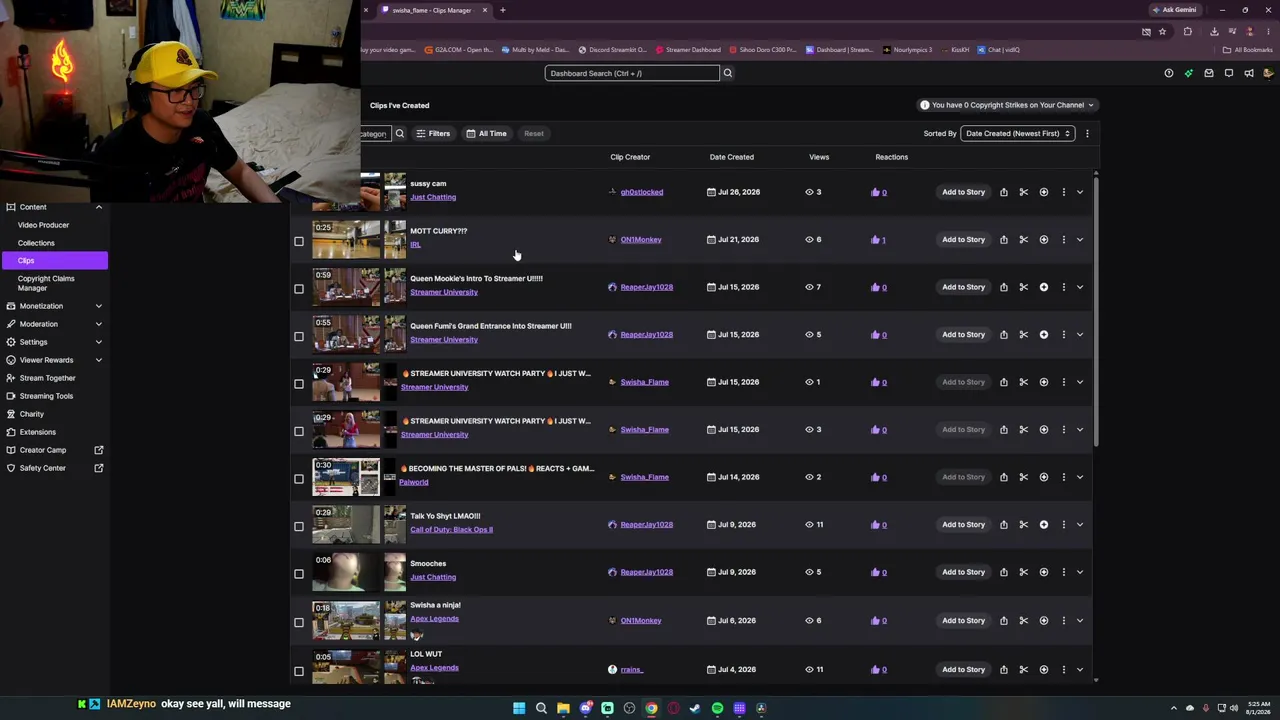This screenshot has width=1280, height=720.
Task: Open the Help icon in the dashboard header
Action: [1169, 73]
